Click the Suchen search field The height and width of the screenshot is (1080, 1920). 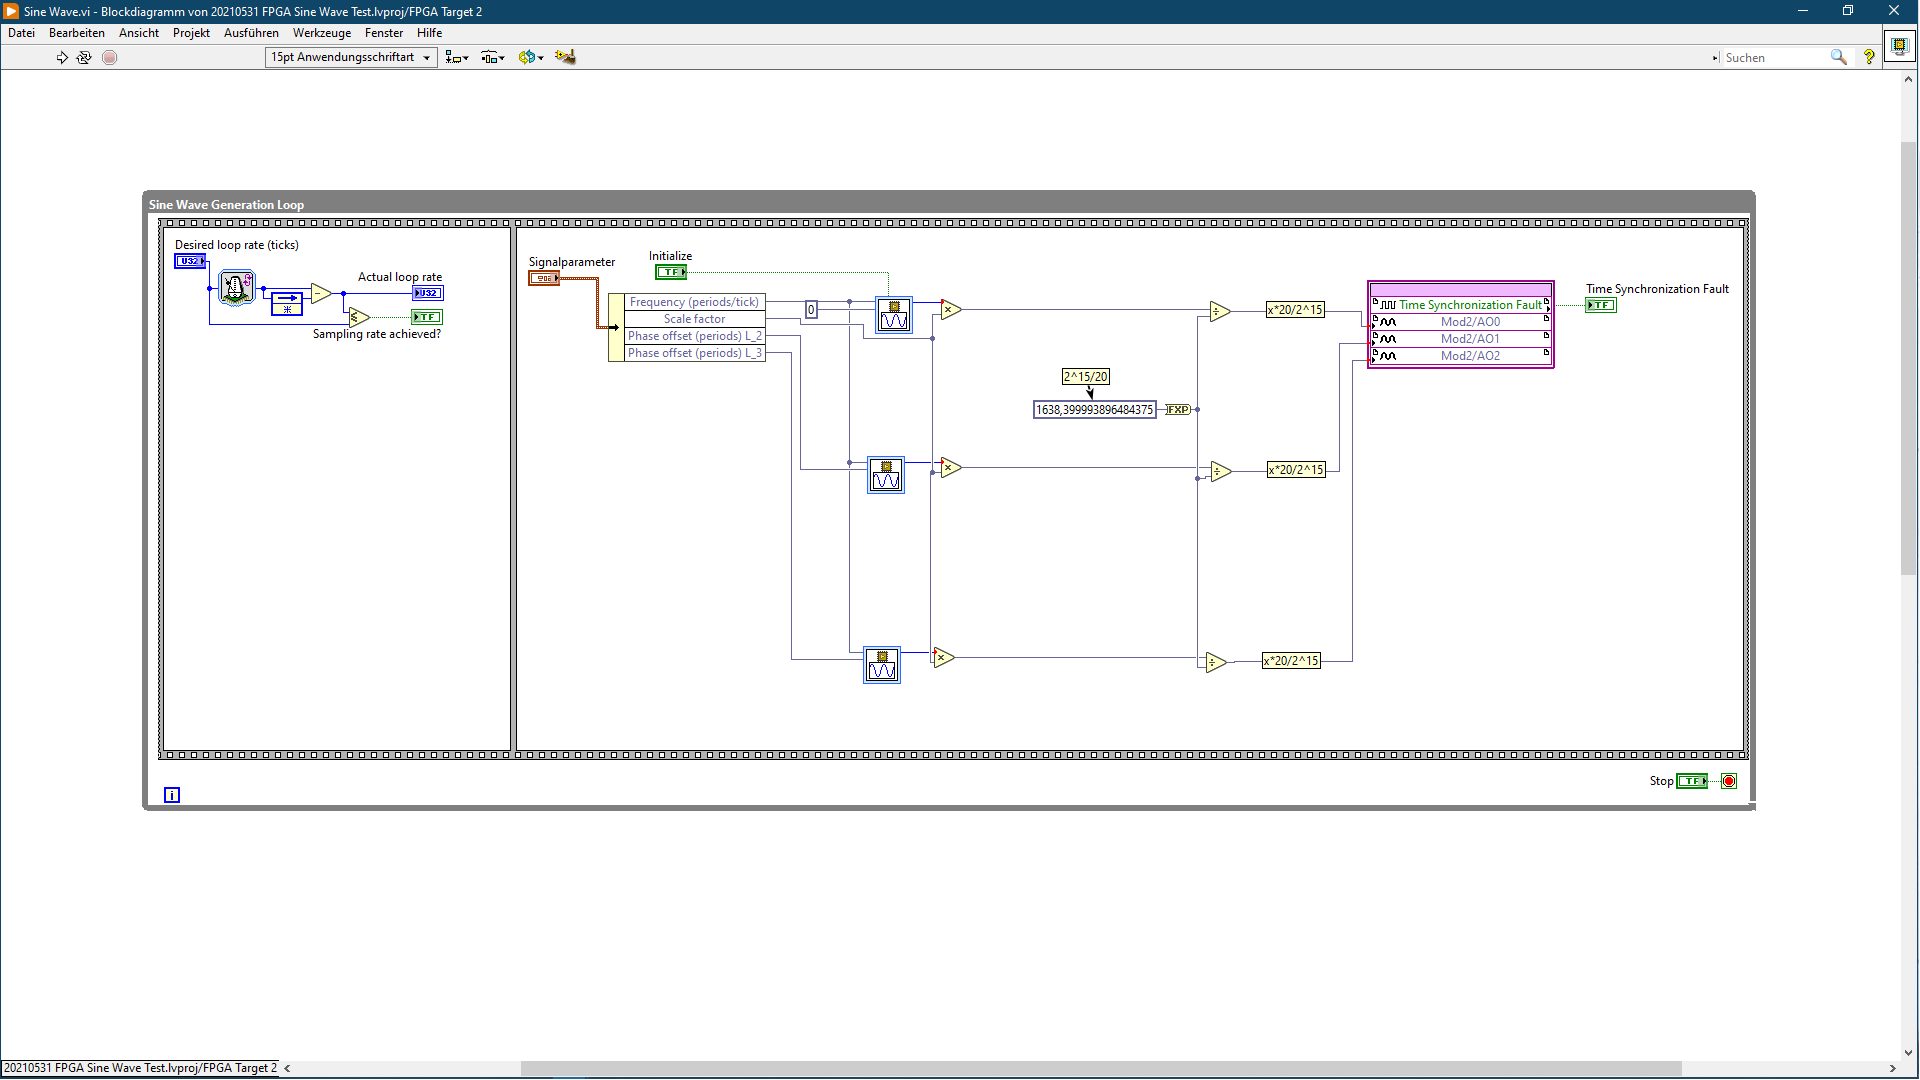click(x=1774, y=58)
